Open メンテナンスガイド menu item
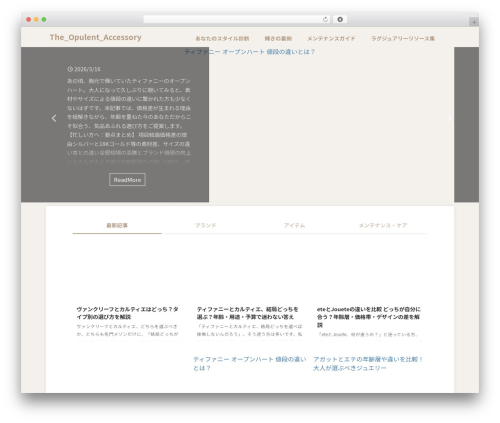The height and width of the screenshot is (423, 500). (x=331, y=38)
